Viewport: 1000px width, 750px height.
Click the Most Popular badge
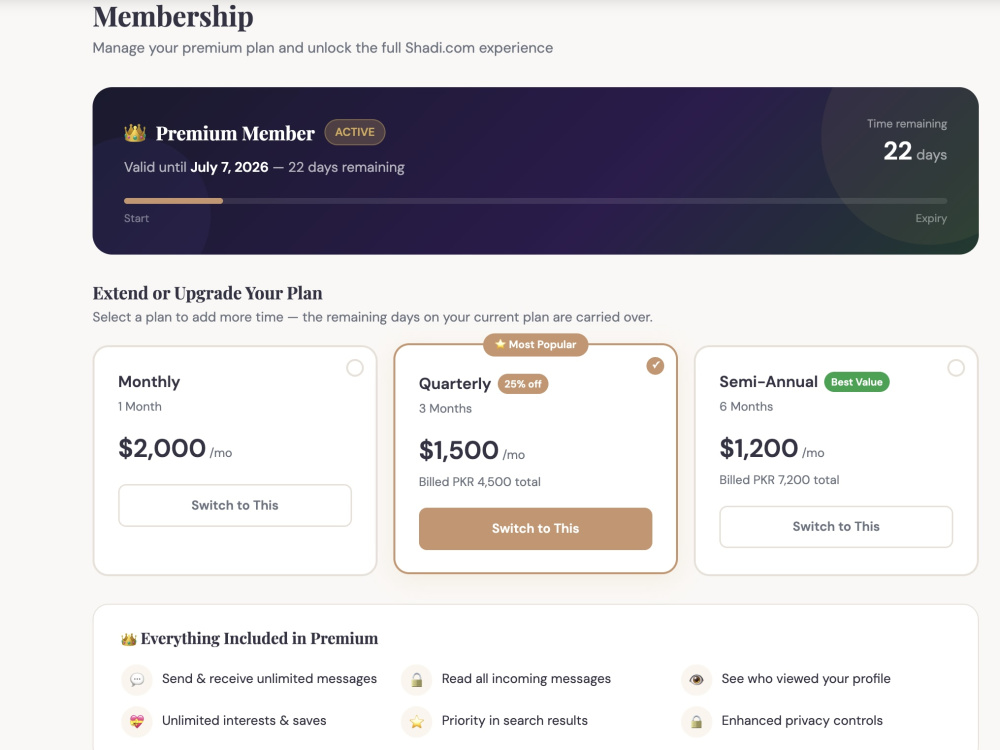click(535, 344)
